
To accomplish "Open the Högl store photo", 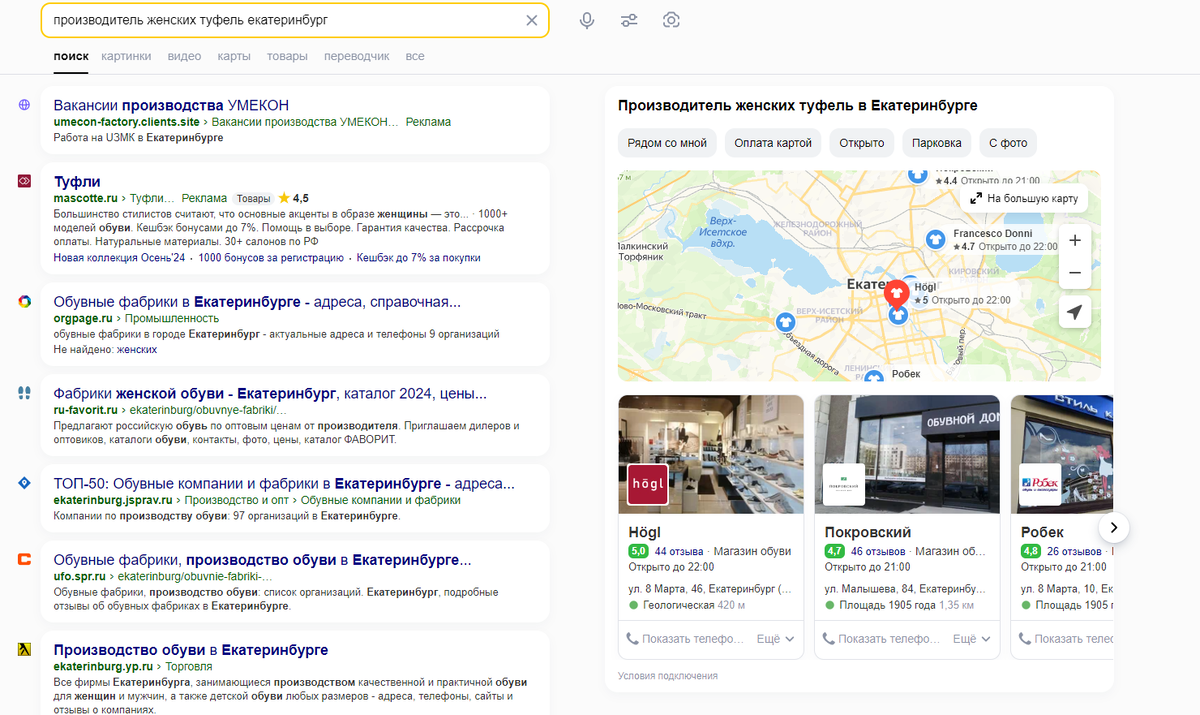I will click(x=711, y=454).
